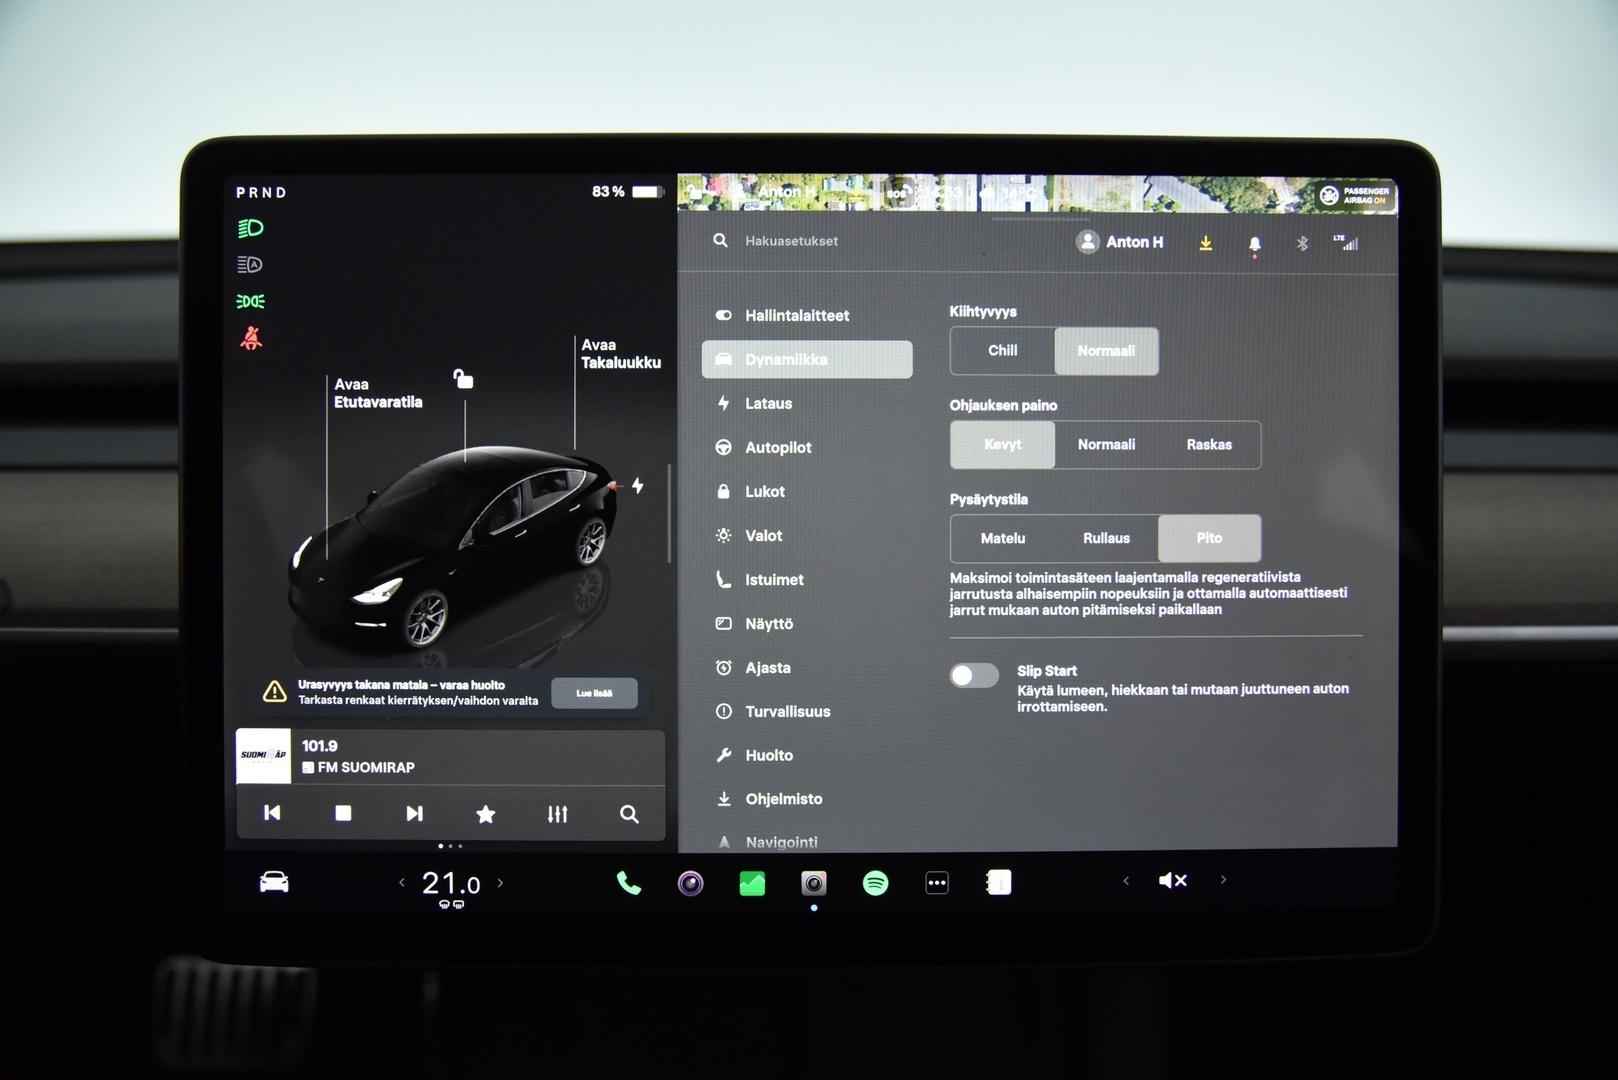Tap the left arrow beside the temperature display
This screenshot has height=1080, width=1618.
(x=400, y=881)
